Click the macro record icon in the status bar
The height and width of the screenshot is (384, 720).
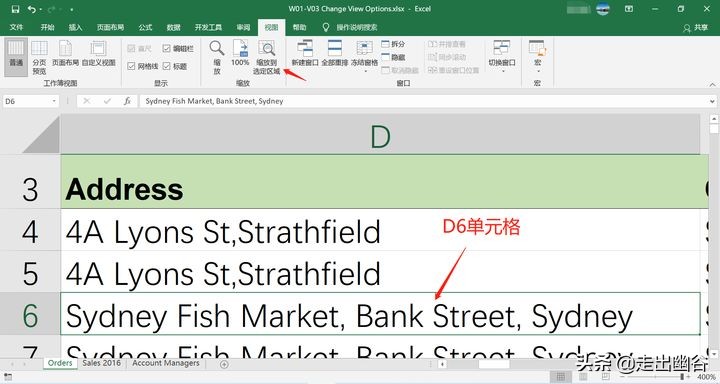[7, 378]
